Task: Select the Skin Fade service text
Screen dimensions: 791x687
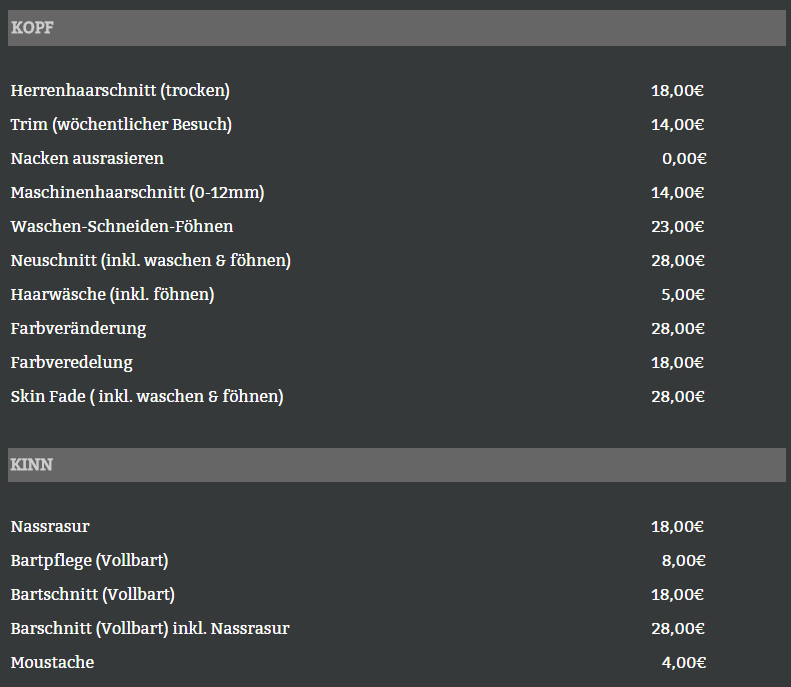Action: 147,397
